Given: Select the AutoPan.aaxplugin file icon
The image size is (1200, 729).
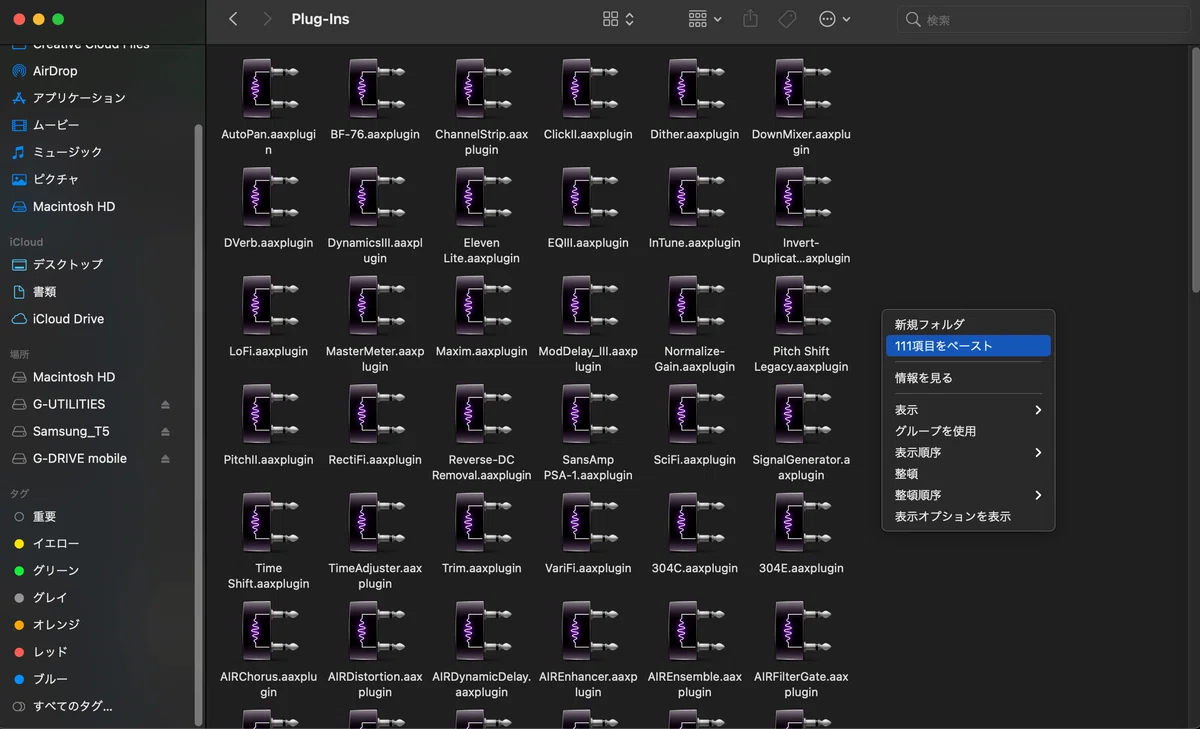Looking at the screenshot, I should point(269,89).
